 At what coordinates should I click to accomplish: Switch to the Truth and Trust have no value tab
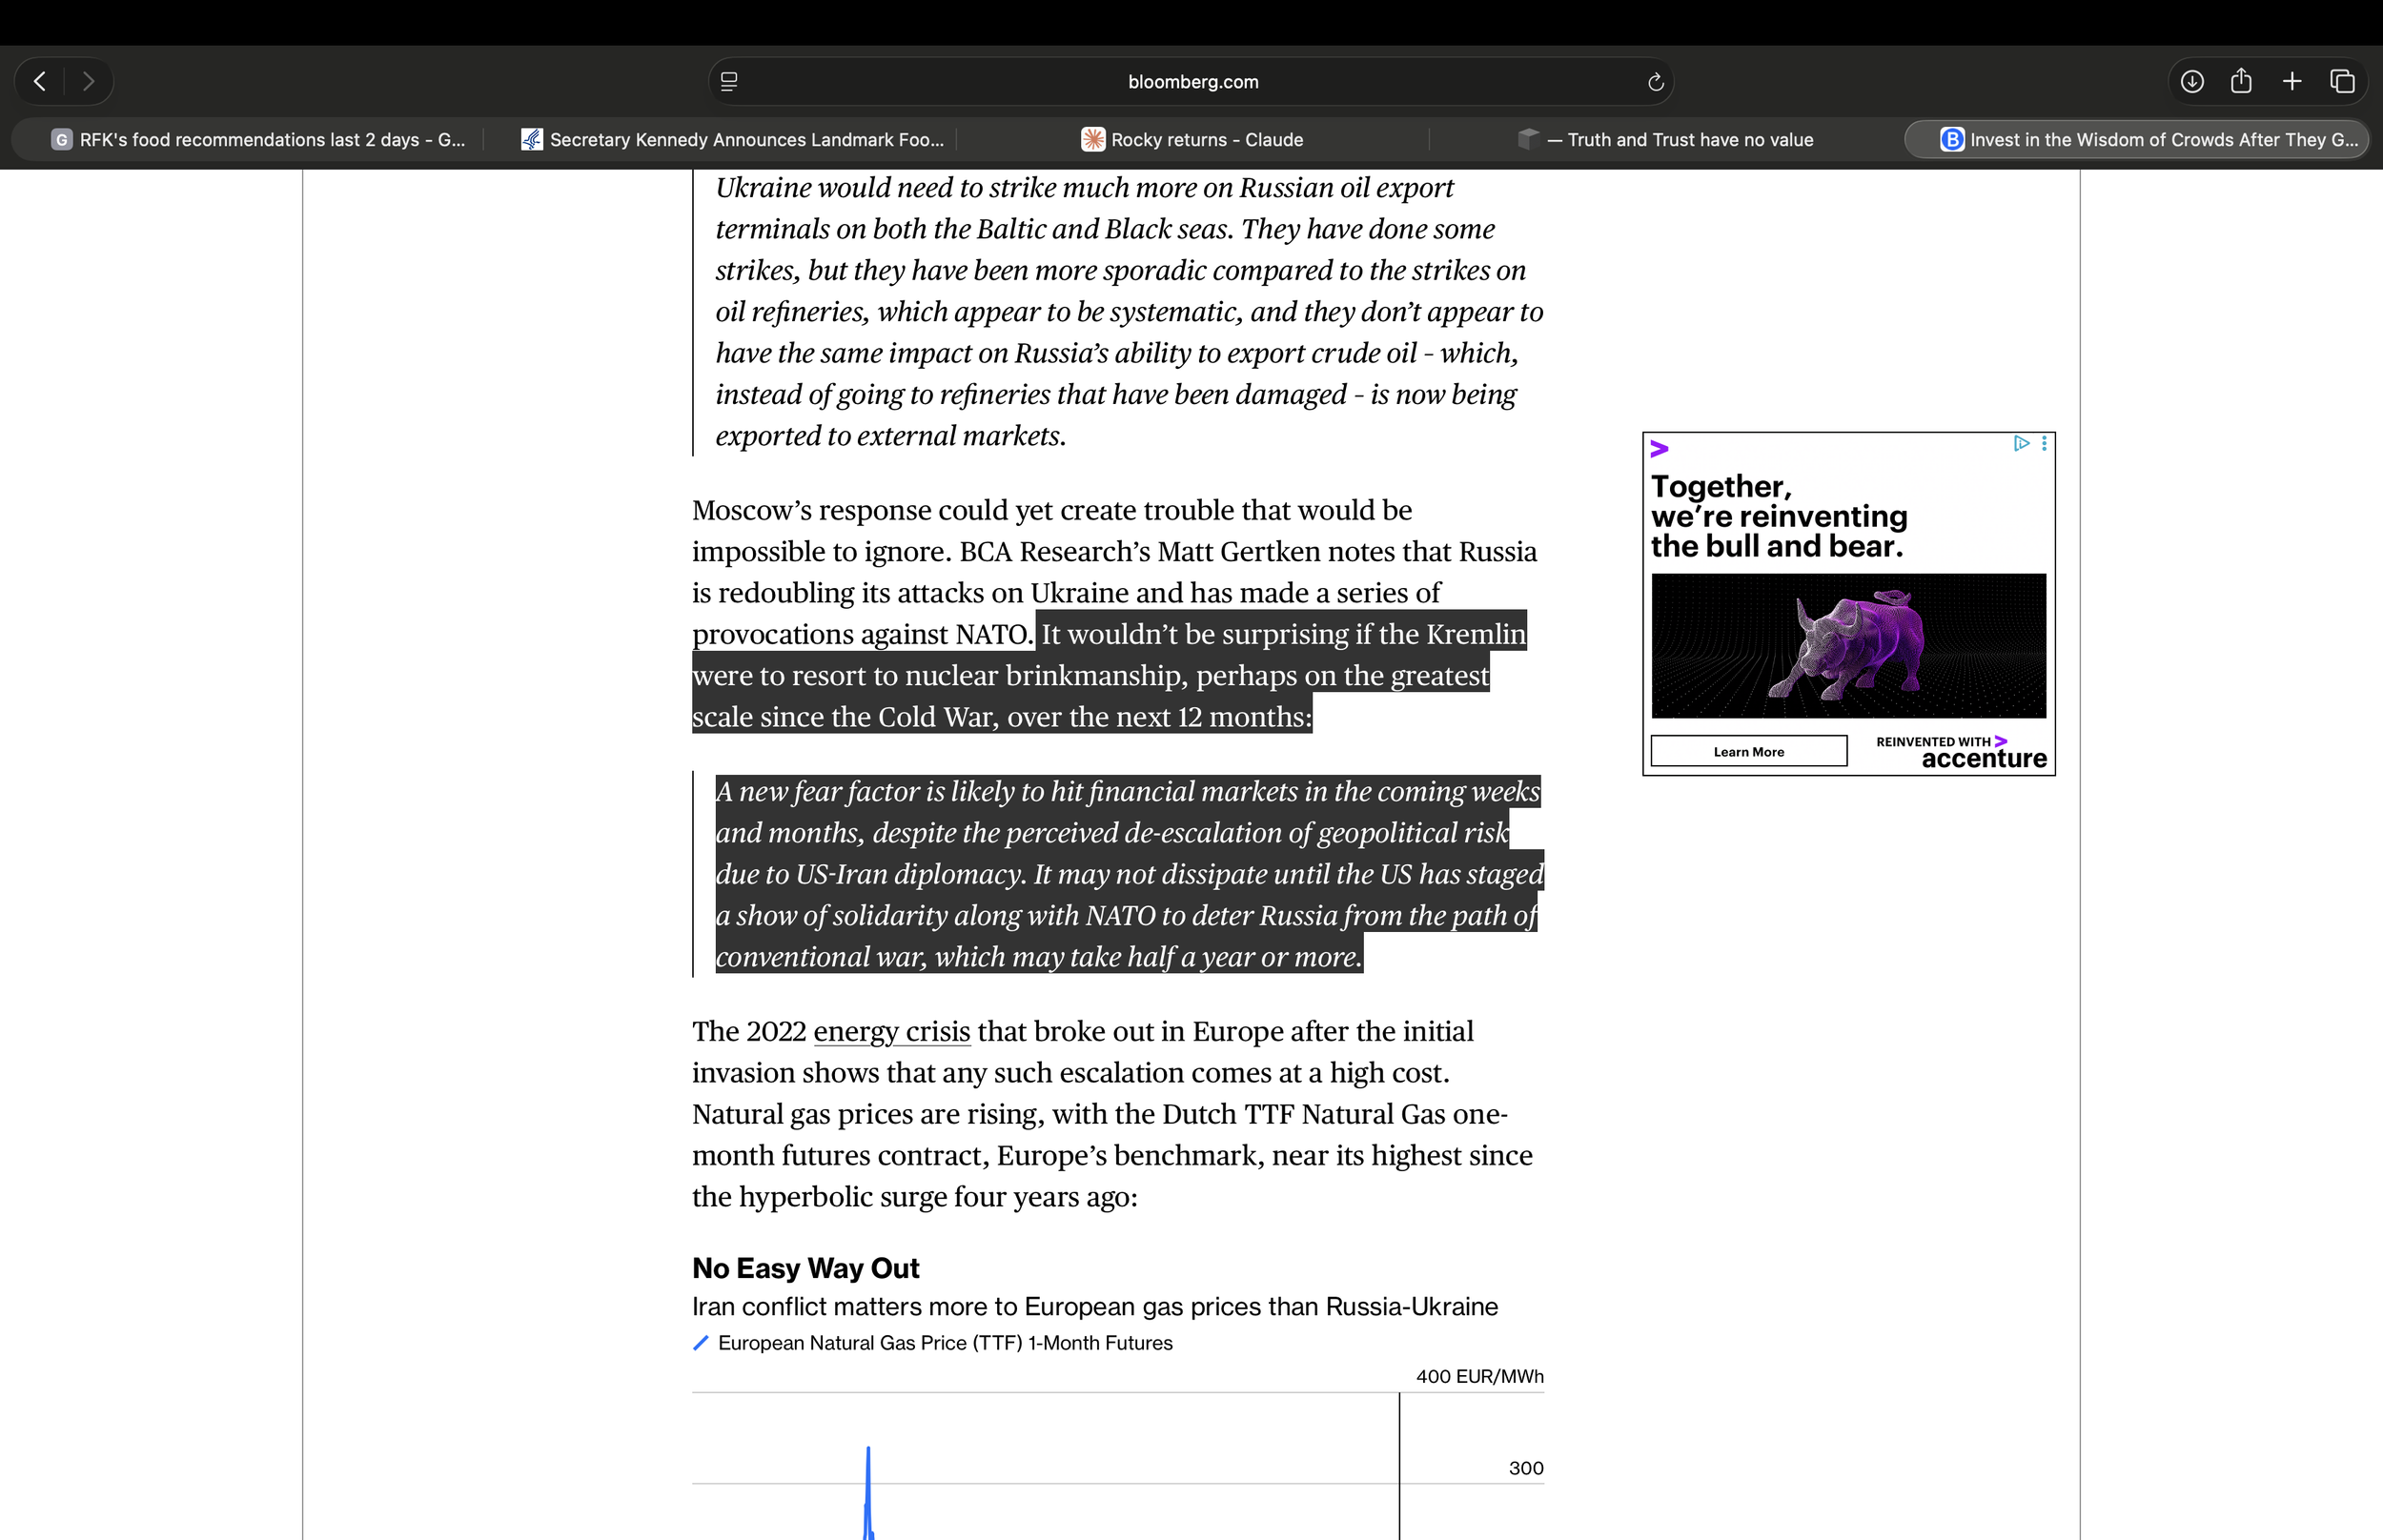point(1665,139)
